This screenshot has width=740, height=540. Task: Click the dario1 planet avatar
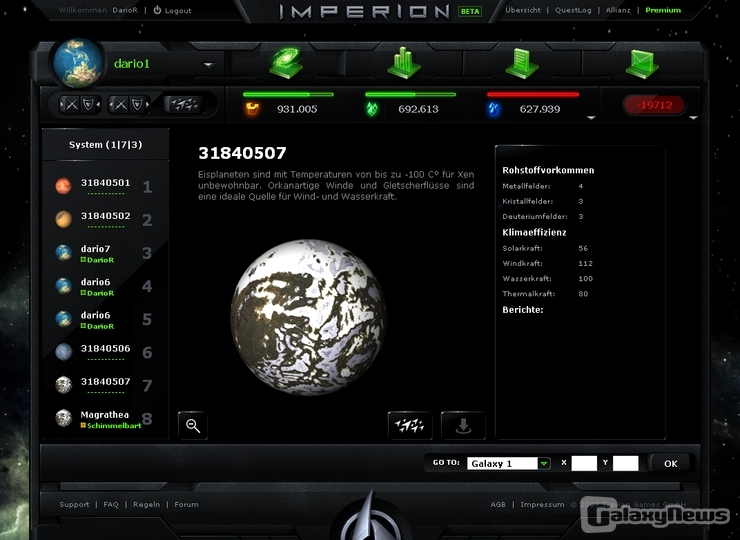(78, 63)
